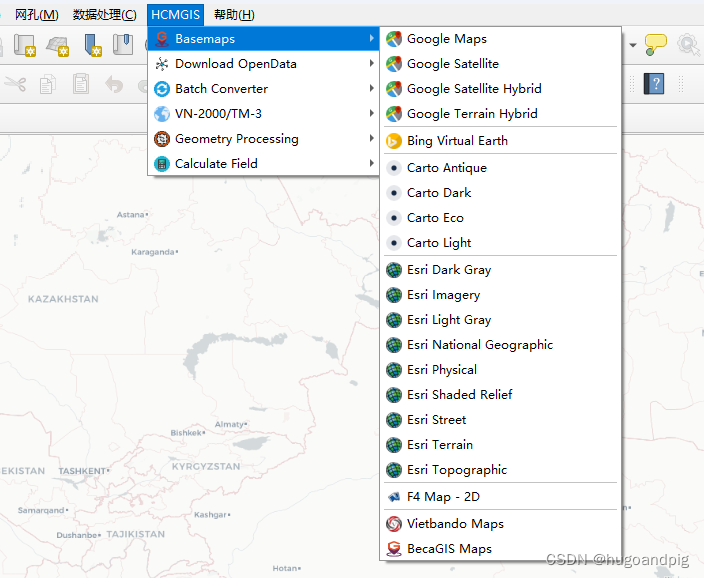Viewport: 704px width, 578px height.
Task: Open the 网孔(M) menu
Action: click(x=36, y=15)
